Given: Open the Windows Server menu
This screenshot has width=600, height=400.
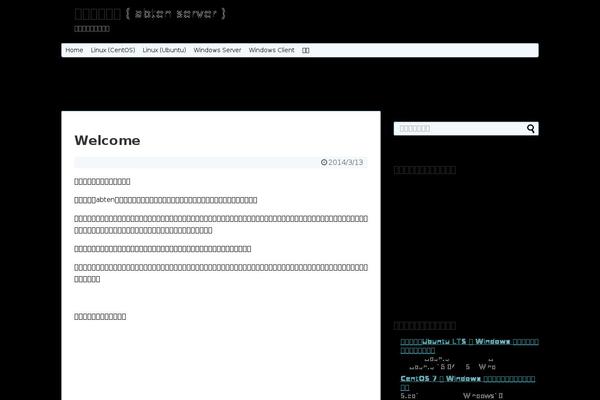Looking at the screenshot, I should click(x=217, y=50).
